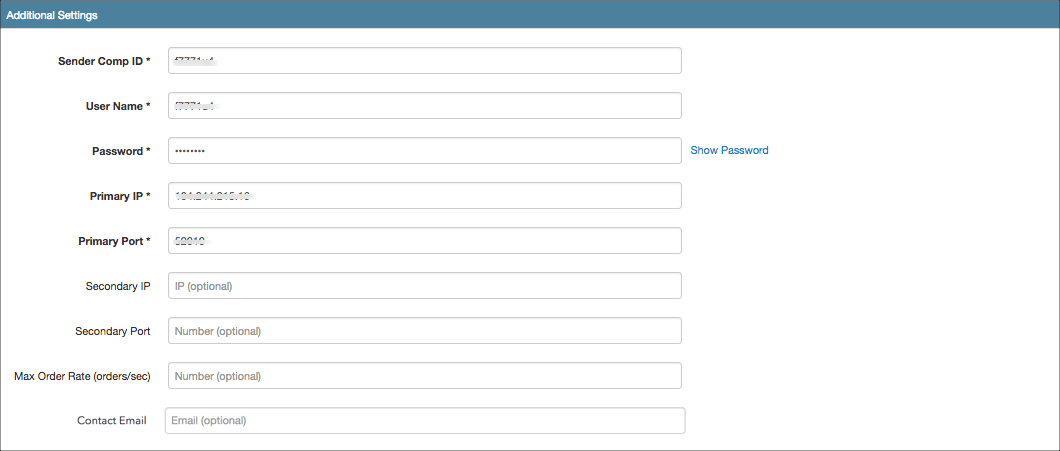Viewport: 1060px width, 451px height.
Task: Focus the Primary IP input box
Action: [425, 195]
